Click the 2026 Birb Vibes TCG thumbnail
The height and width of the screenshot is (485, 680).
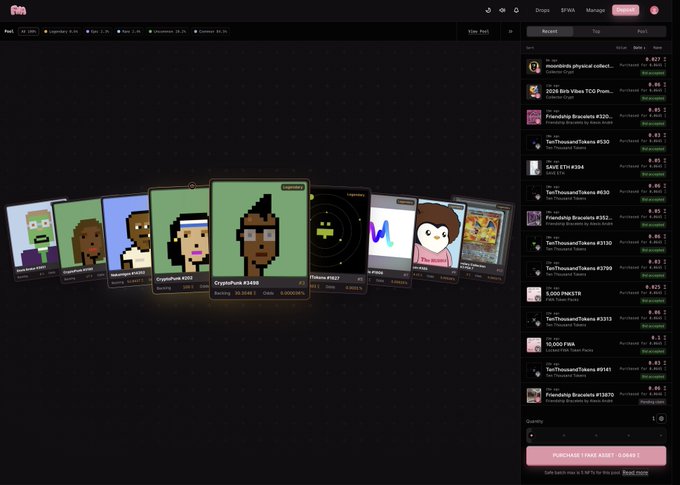pos(534,92)
